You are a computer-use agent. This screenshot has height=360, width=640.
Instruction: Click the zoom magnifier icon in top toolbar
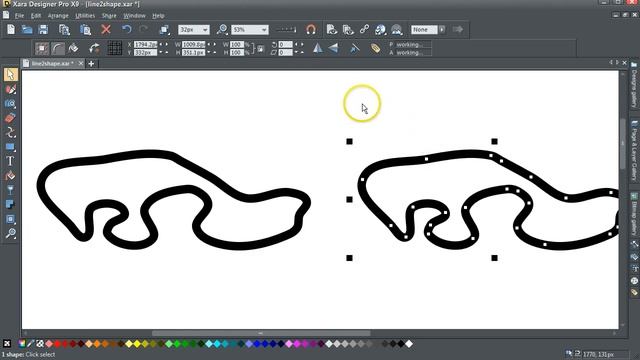click(x=222, y=29)
